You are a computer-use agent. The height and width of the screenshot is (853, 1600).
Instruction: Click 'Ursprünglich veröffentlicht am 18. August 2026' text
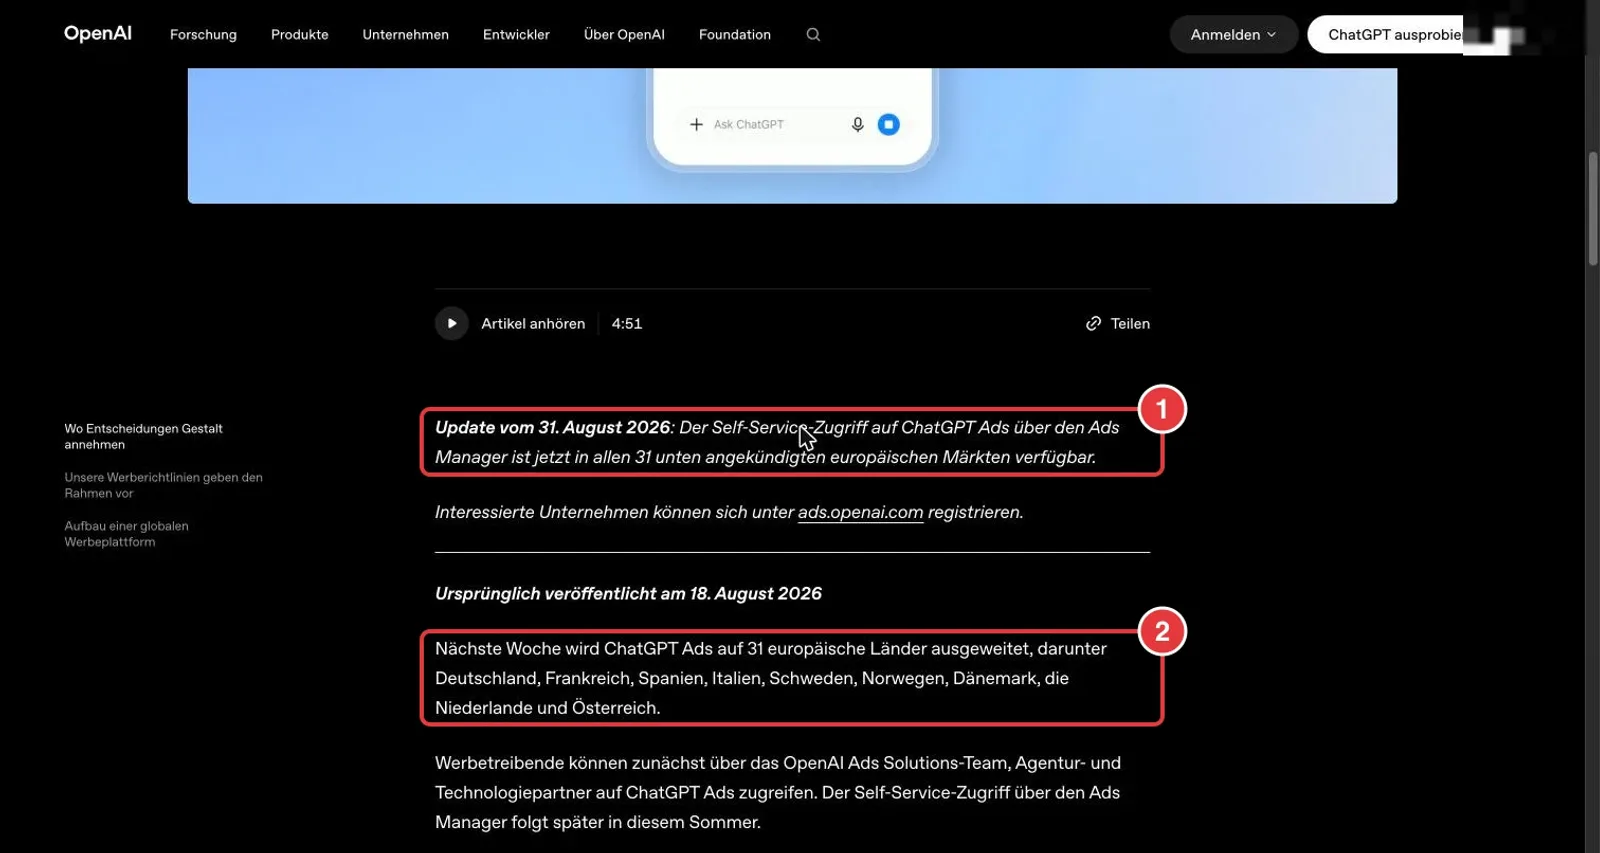coord(628,593)
